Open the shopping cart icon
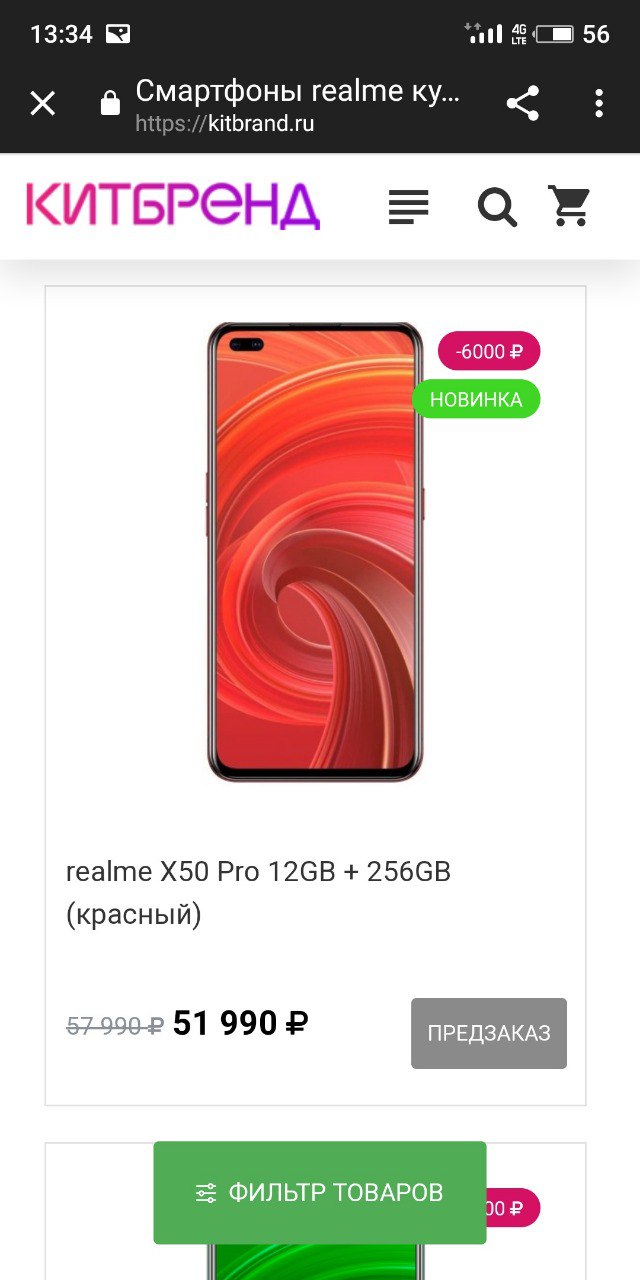The height and width of the screenshot is (1280, 640). tap(570, 206)
